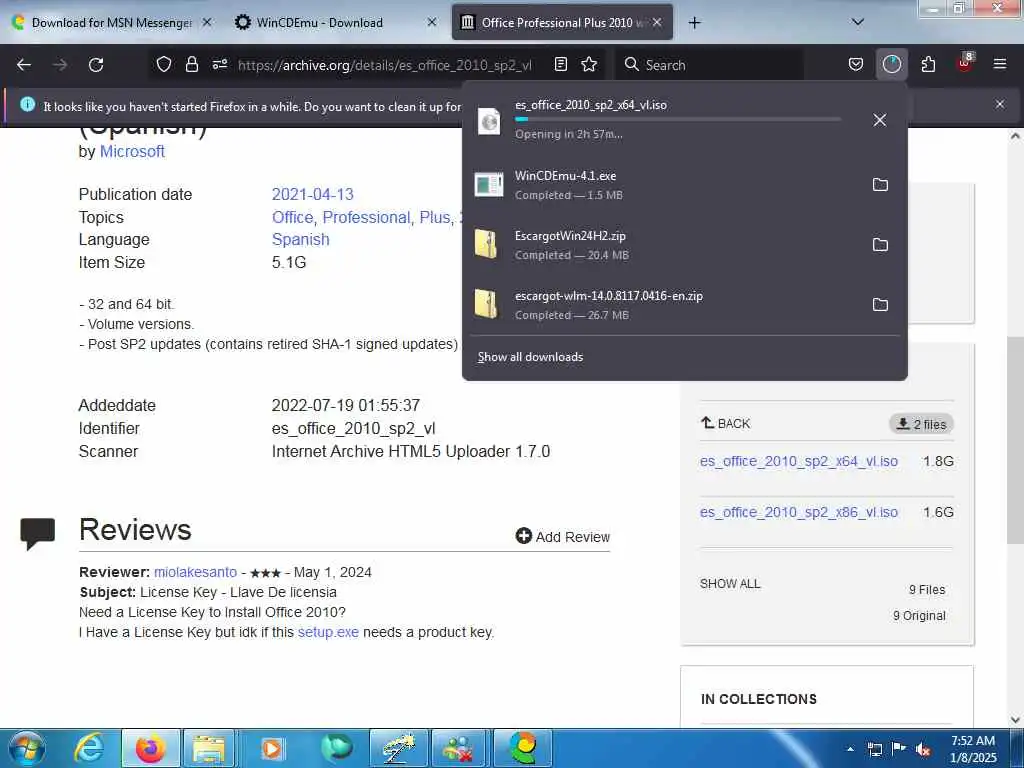Launch Internet Explorer from taskbar
The image size is (1024, 768).
[x=88, y=748]
